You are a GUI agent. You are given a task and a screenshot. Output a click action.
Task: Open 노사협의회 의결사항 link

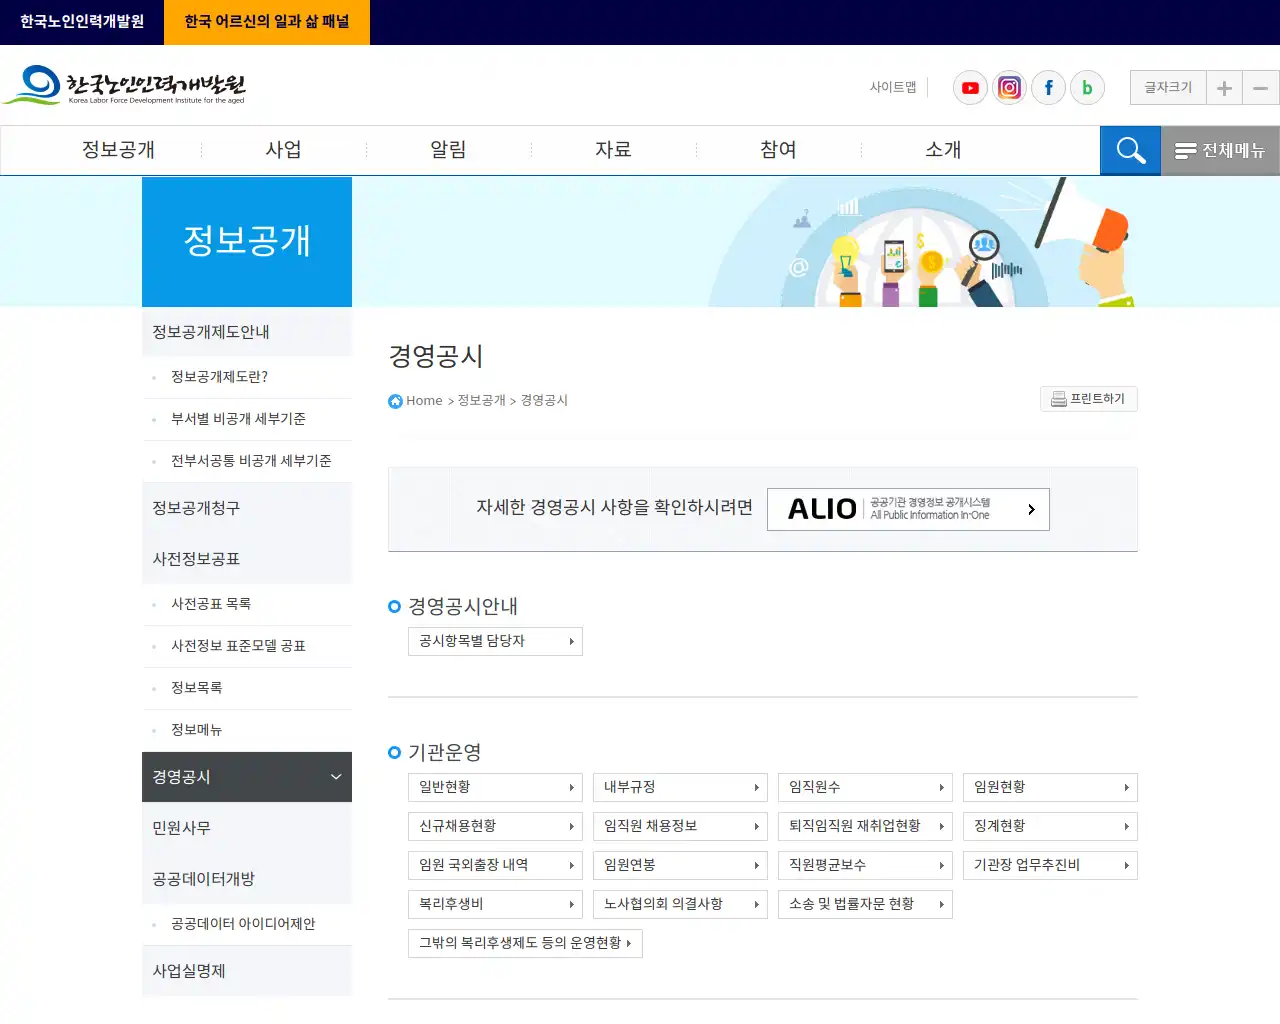[x=680, y=904]
